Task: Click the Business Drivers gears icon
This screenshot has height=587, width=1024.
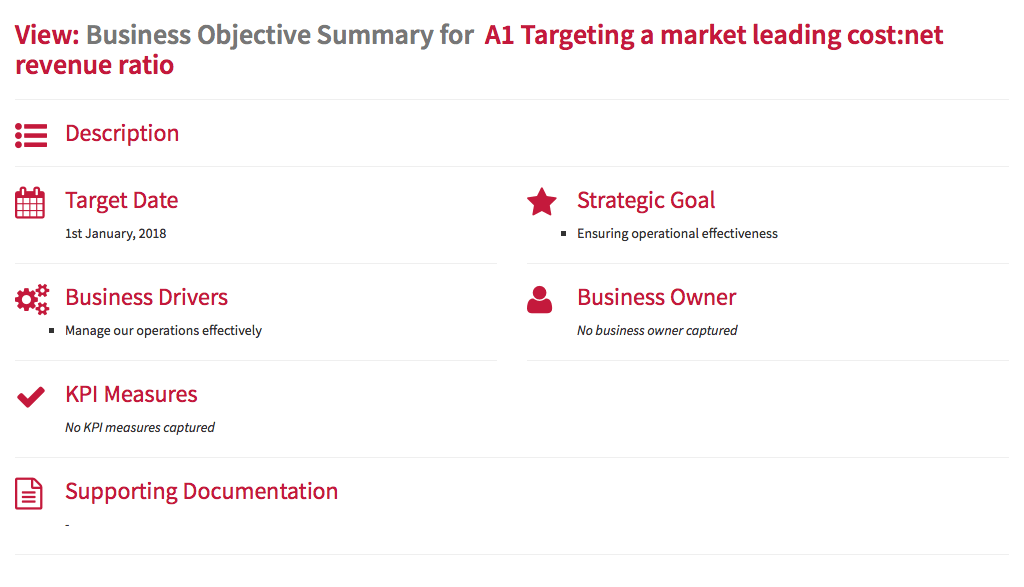Action: [32, 300]
